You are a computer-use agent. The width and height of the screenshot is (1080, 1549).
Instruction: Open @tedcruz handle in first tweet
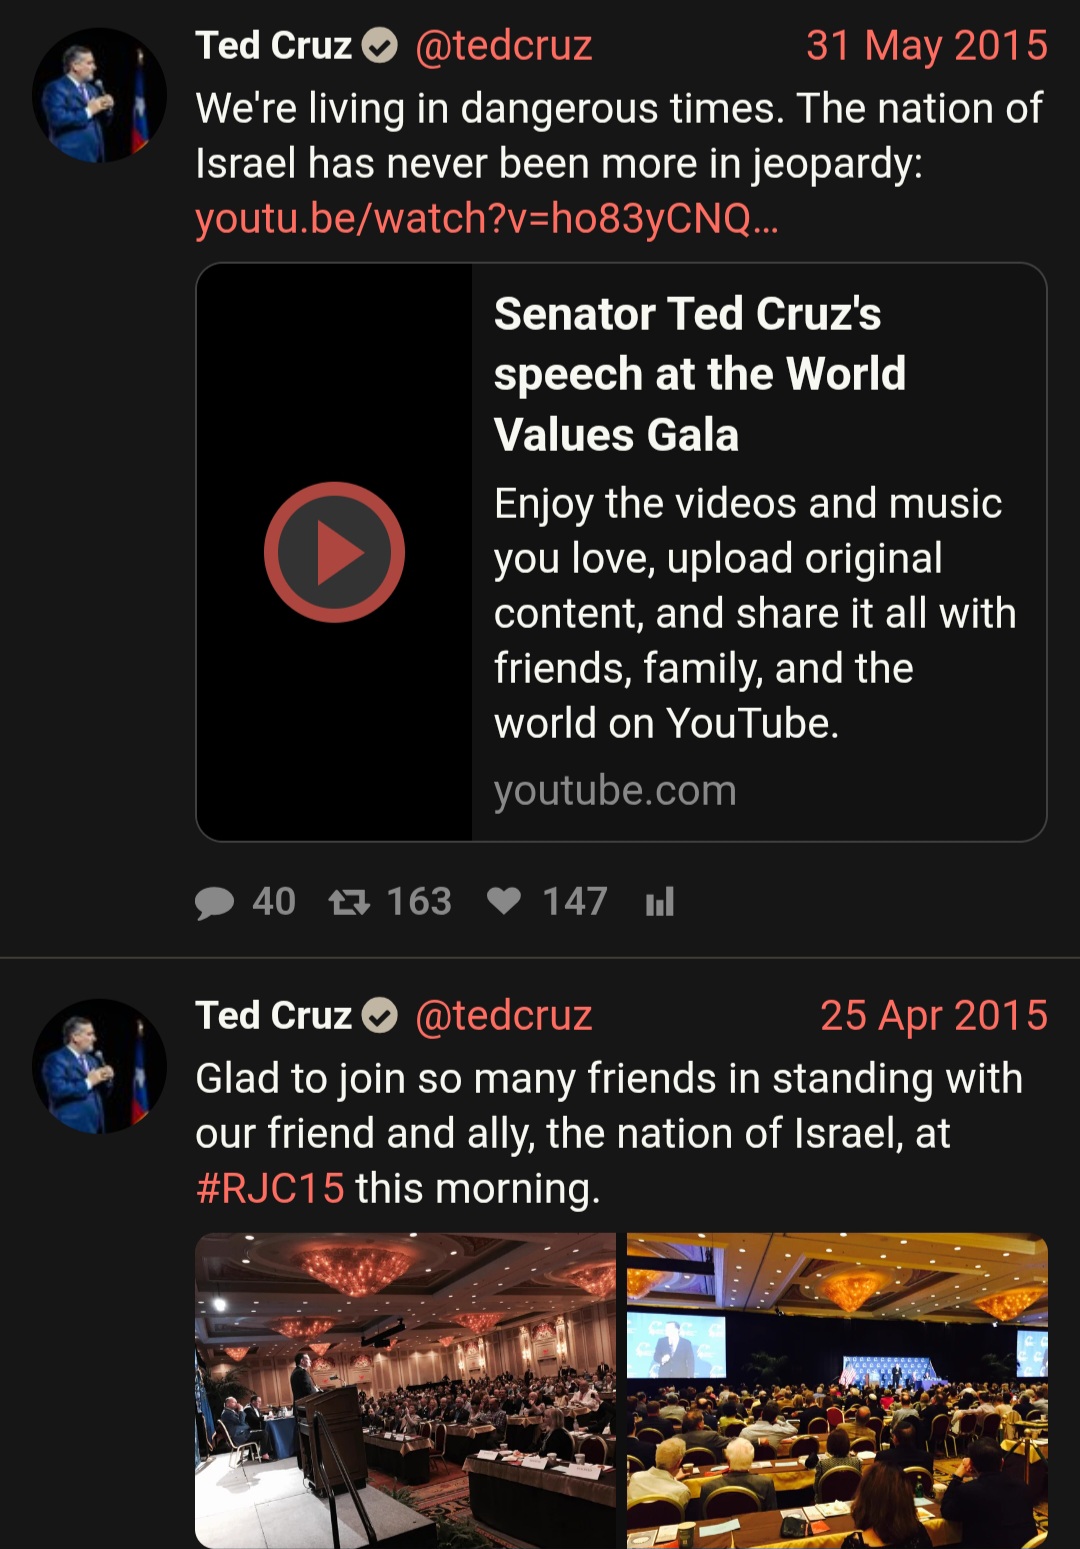tap(503, 46)
